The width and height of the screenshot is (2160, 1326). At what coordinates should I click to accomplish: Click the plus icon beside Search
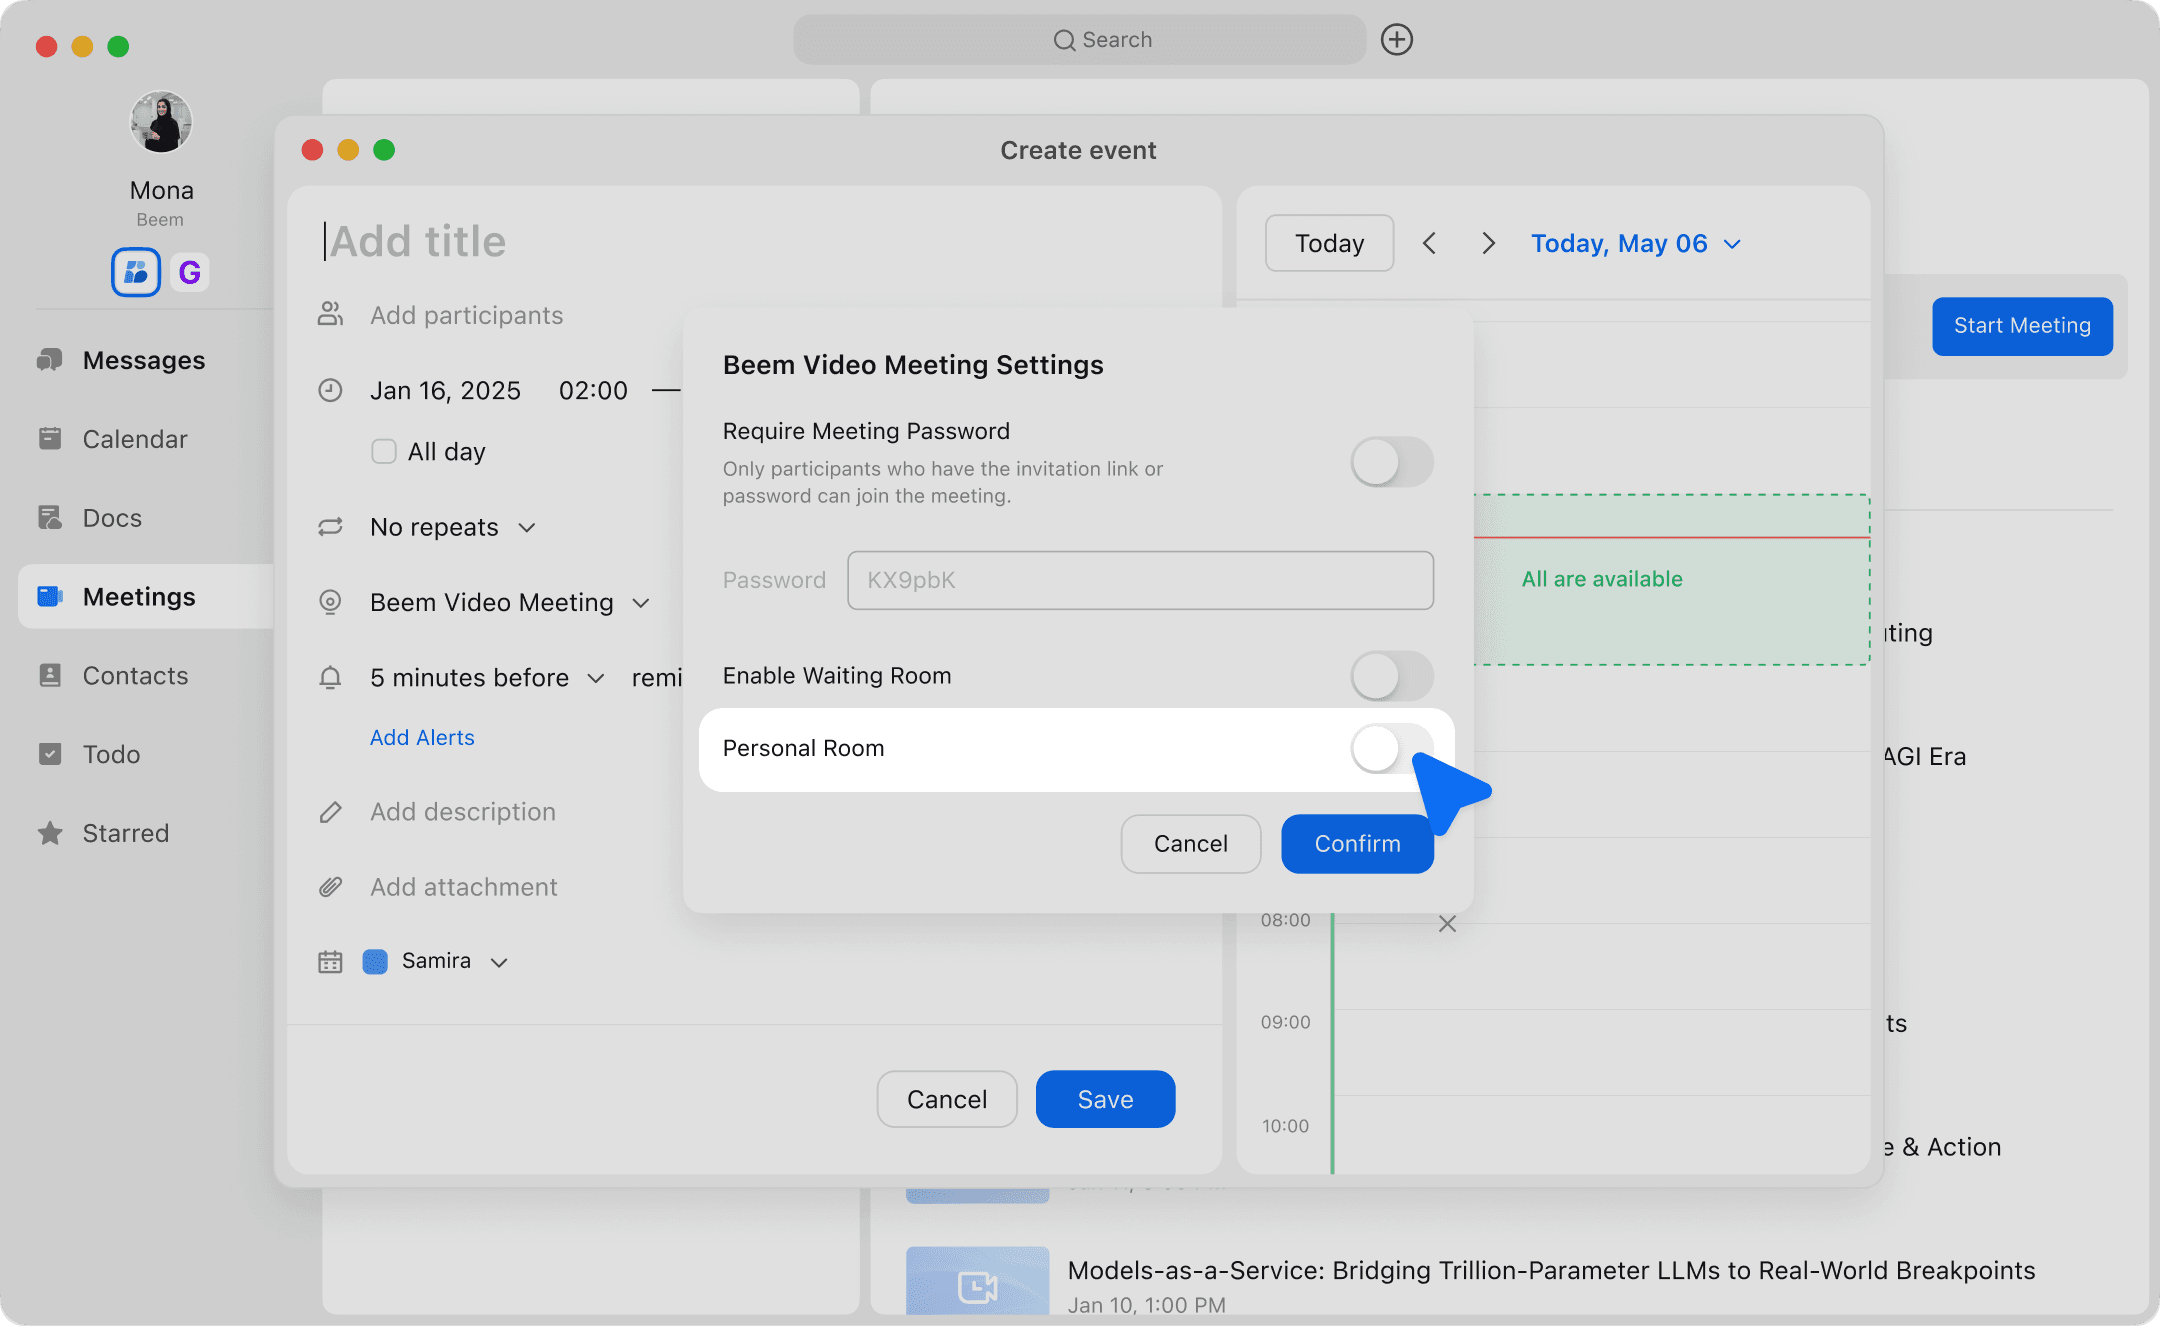(1396, 40)
